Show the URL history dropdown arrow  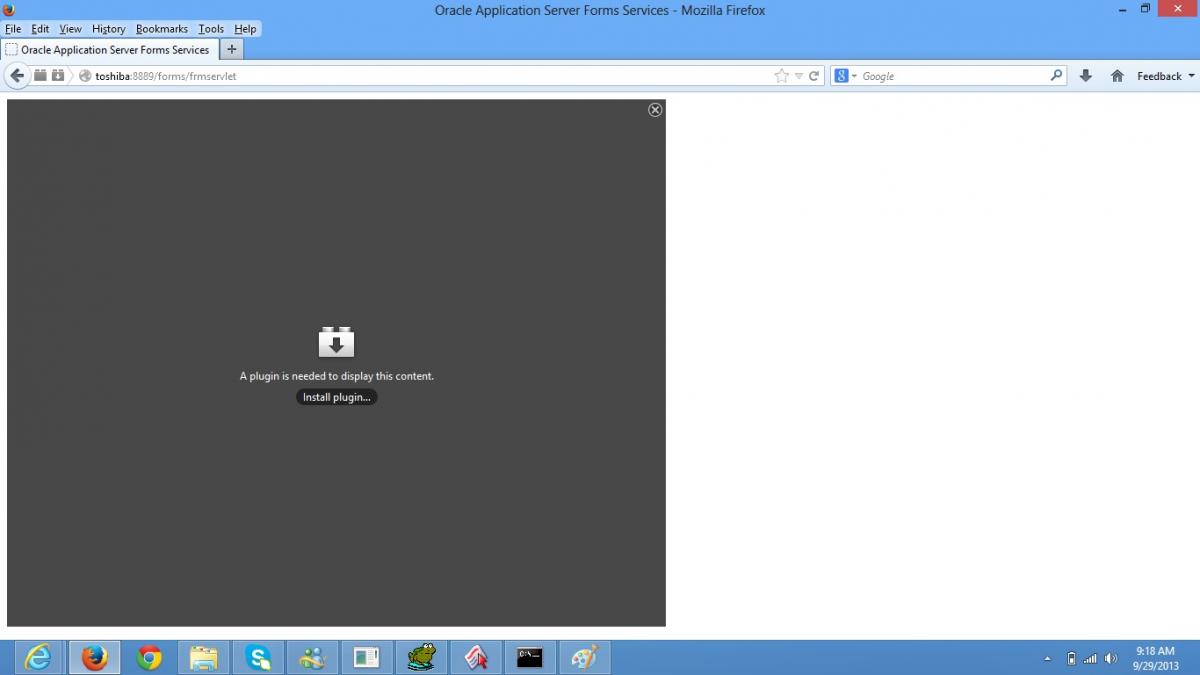coord(798,76)
